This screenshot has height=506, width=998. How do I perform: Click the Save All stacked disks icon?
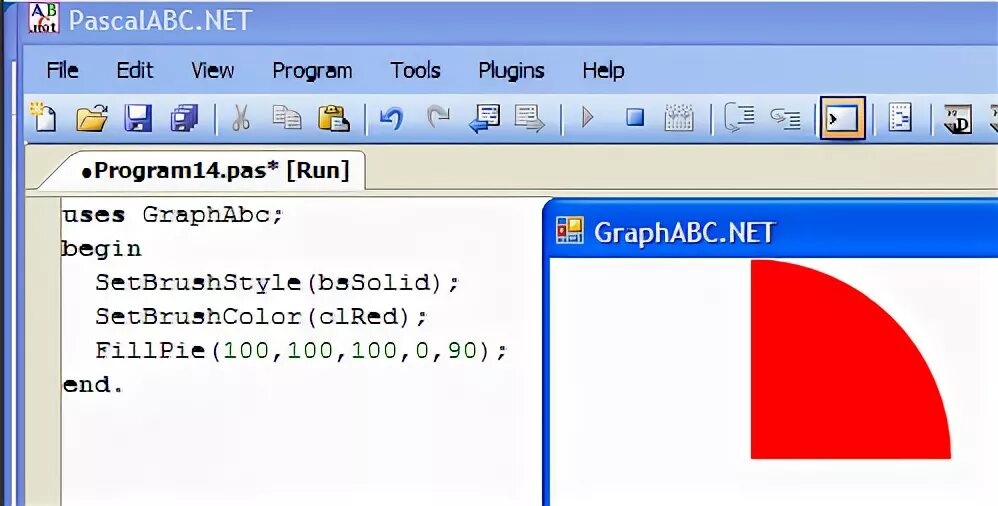pos(185,118)
